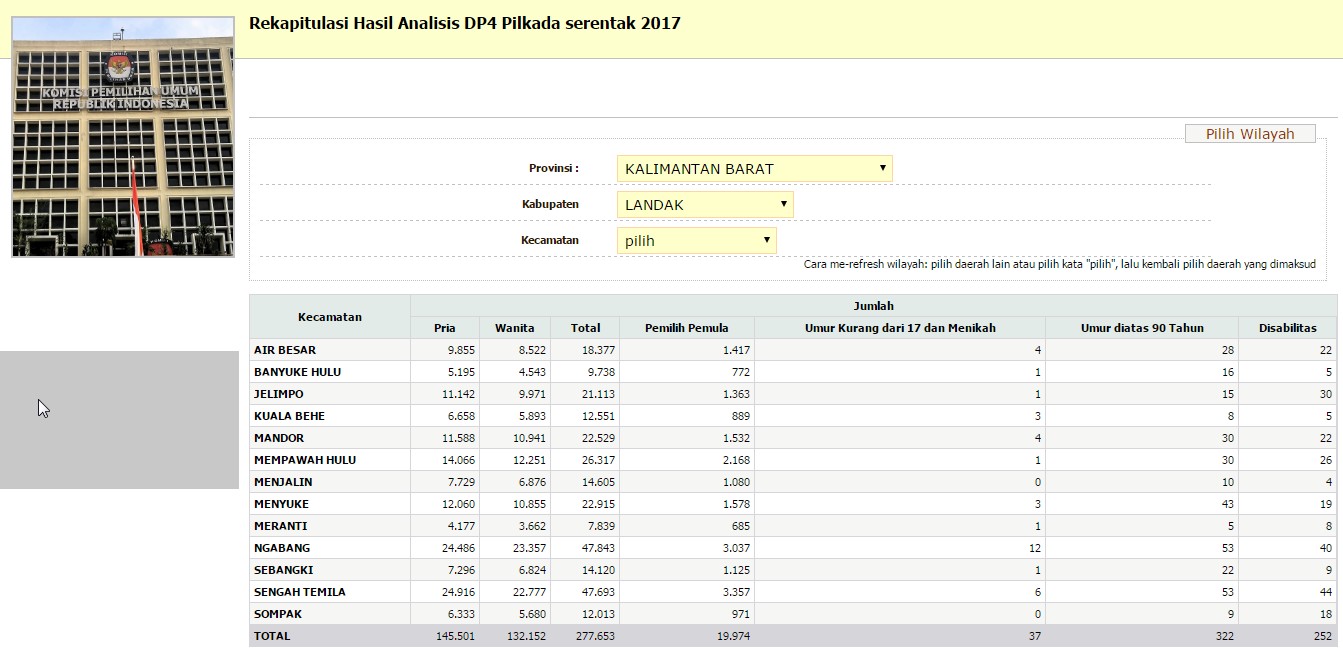Screen dimensions: 1343x654
Task: Click the Pilih Wilayah button
Action: pyautogui.click(x=1249, y=134)
